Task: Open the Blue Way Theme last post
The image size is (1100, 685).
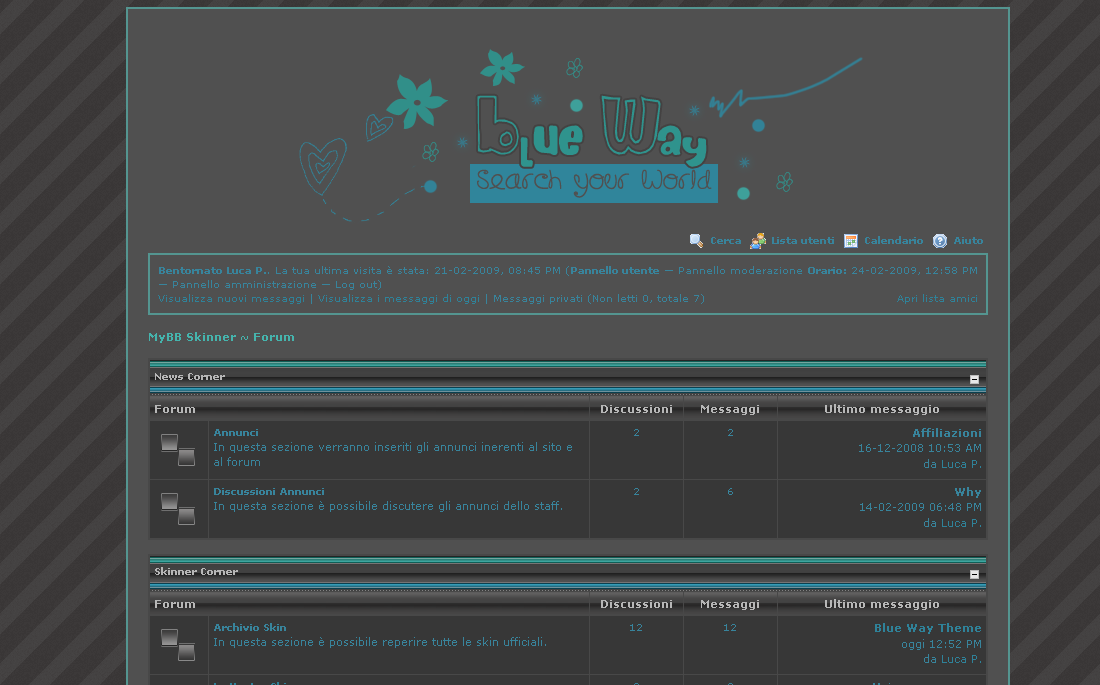Action: tap(927, 628)
